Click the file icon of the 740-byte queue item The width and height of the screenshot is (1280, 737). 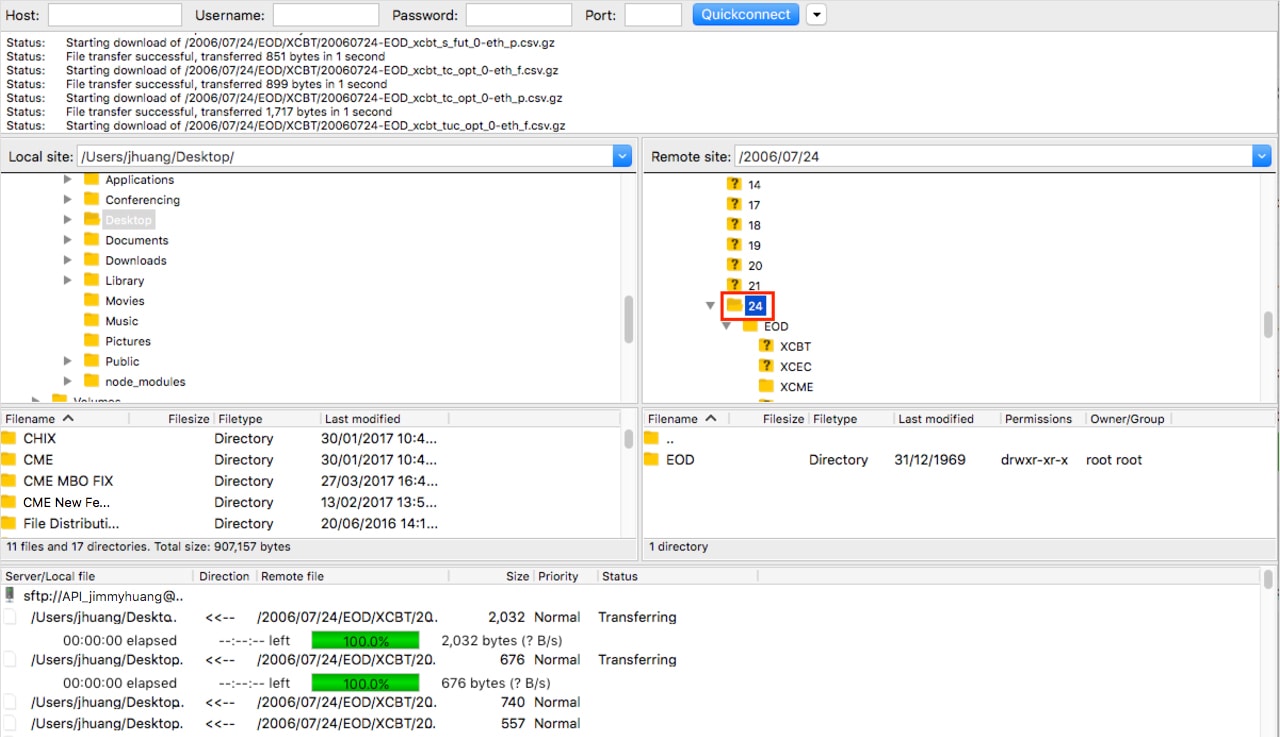[x=10, y=702]
